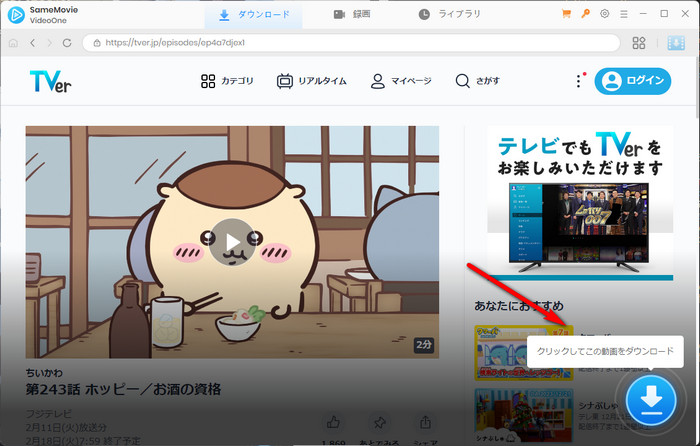Image resolution: width=700 pixels, height=446 pixels.
Task: Open the hamburger menu icon
Action: (x=624, y=14)
